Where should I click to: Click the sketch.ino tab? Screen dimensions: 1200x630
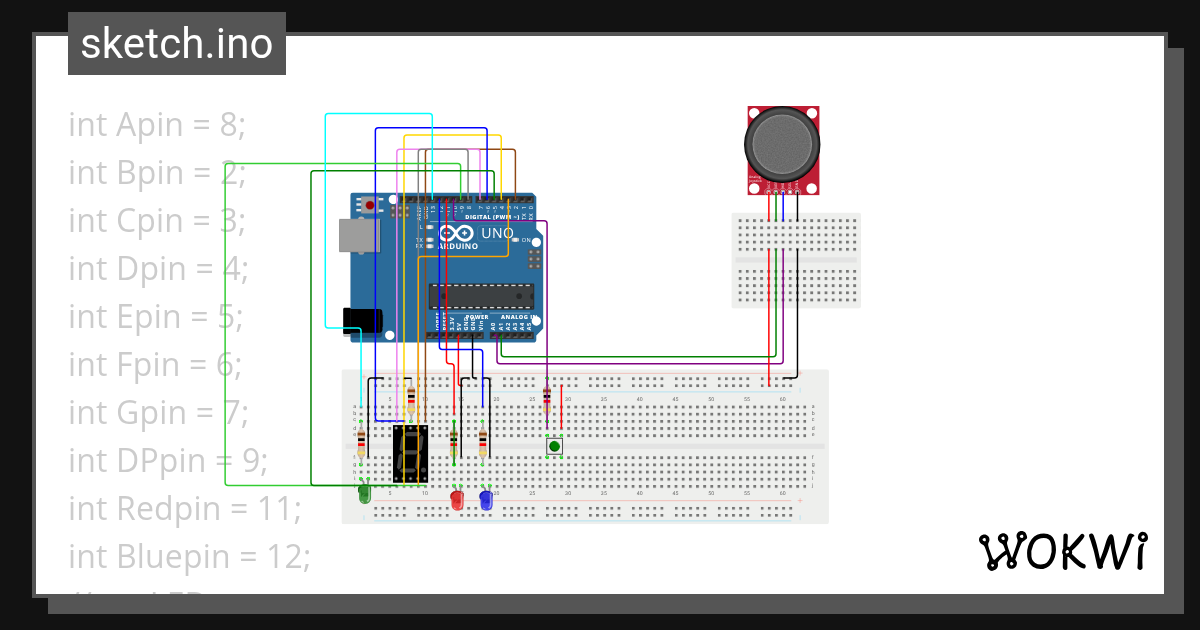click(176, 43)
